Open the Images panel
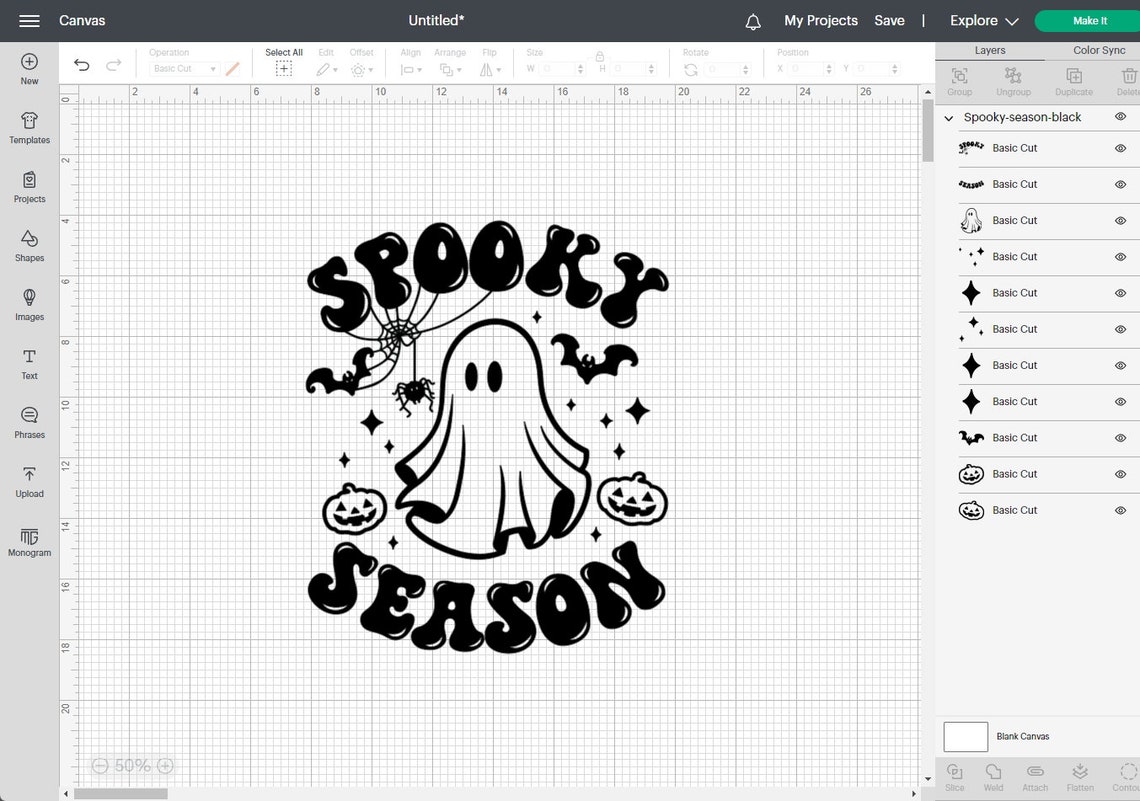This screenshot has width=1140, height=801. [28, 305]
